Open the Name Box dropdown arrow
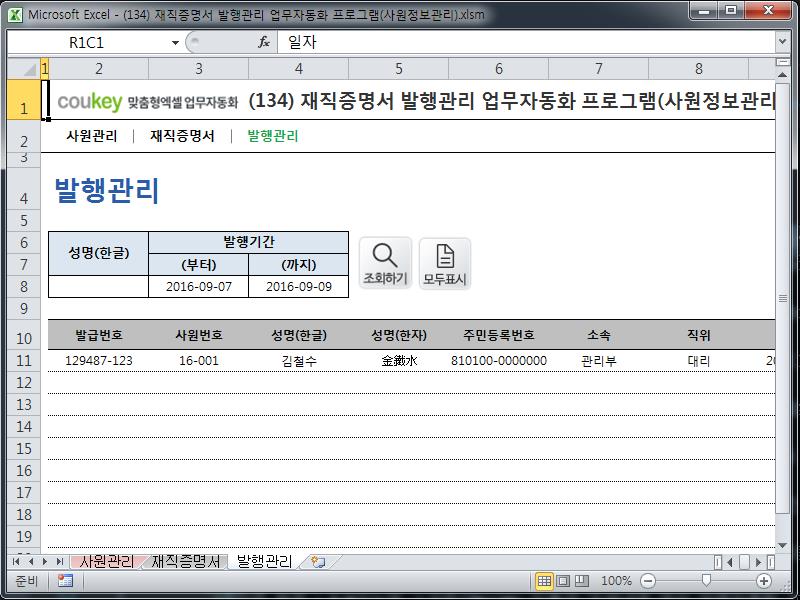Image resolution: width=800 pixels, height=600 pixels. [x=175, y=42]
